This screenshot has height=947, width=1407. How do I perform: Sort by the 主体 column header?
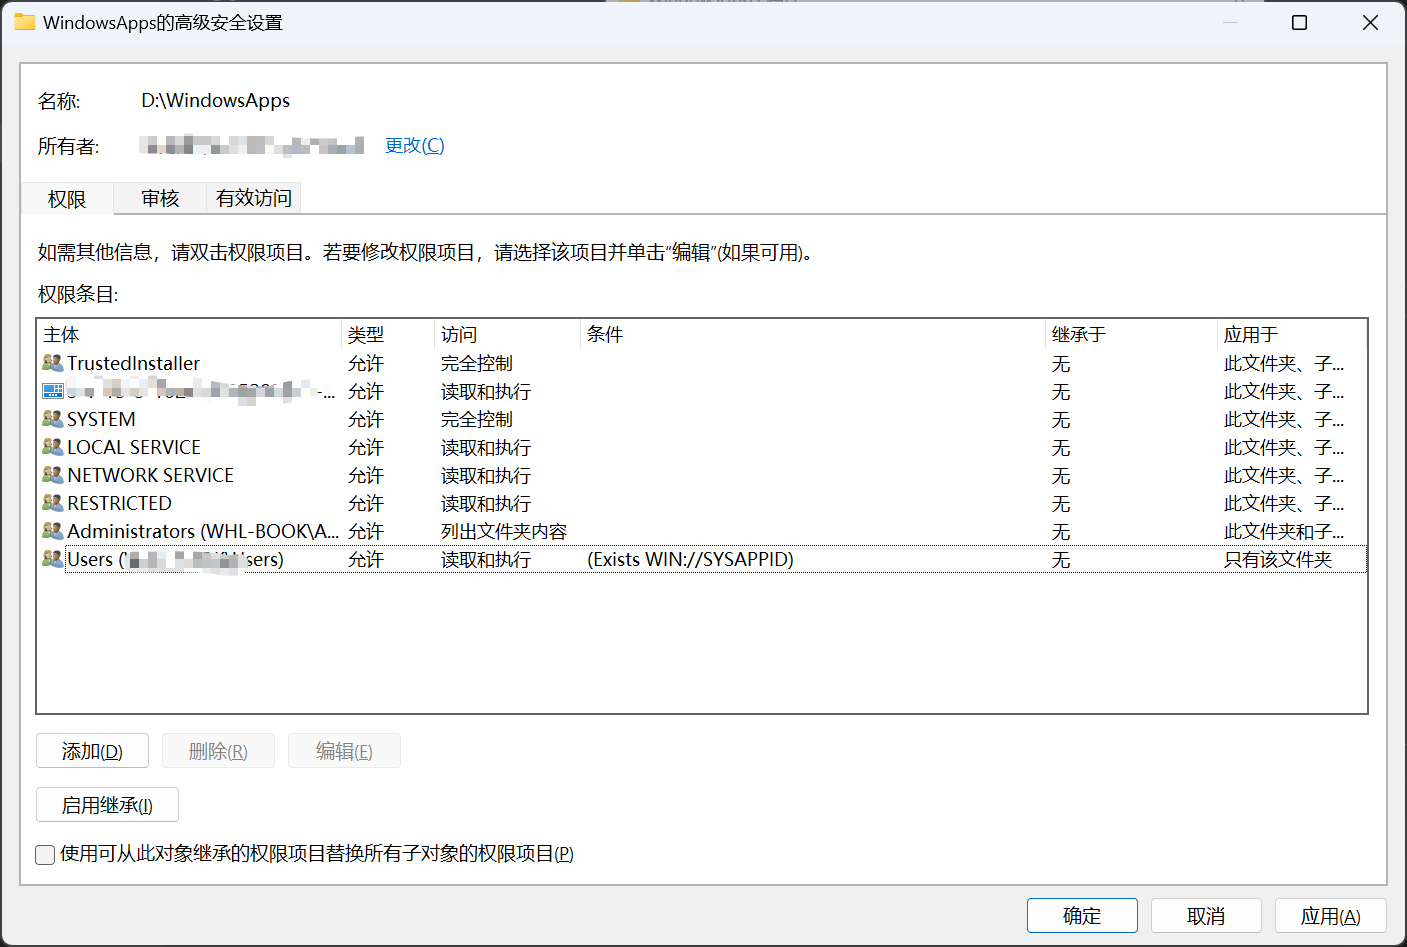click(x=190, y=335)
